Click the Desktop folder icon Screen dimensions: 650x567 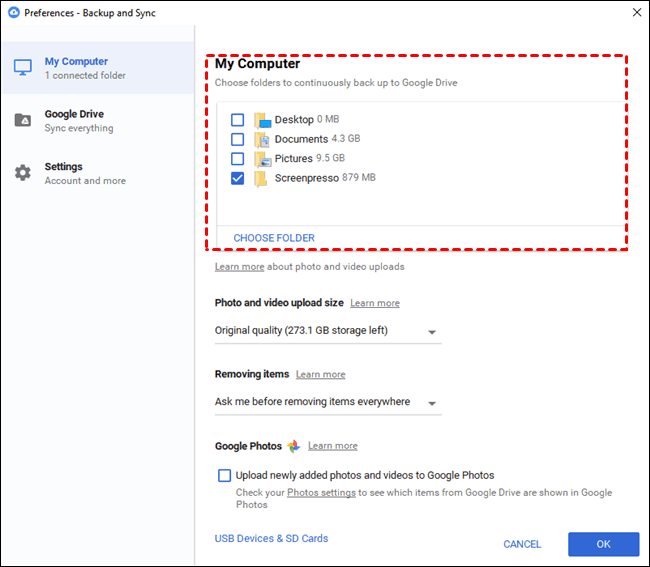pyautogui.click(x=262, y=120)
